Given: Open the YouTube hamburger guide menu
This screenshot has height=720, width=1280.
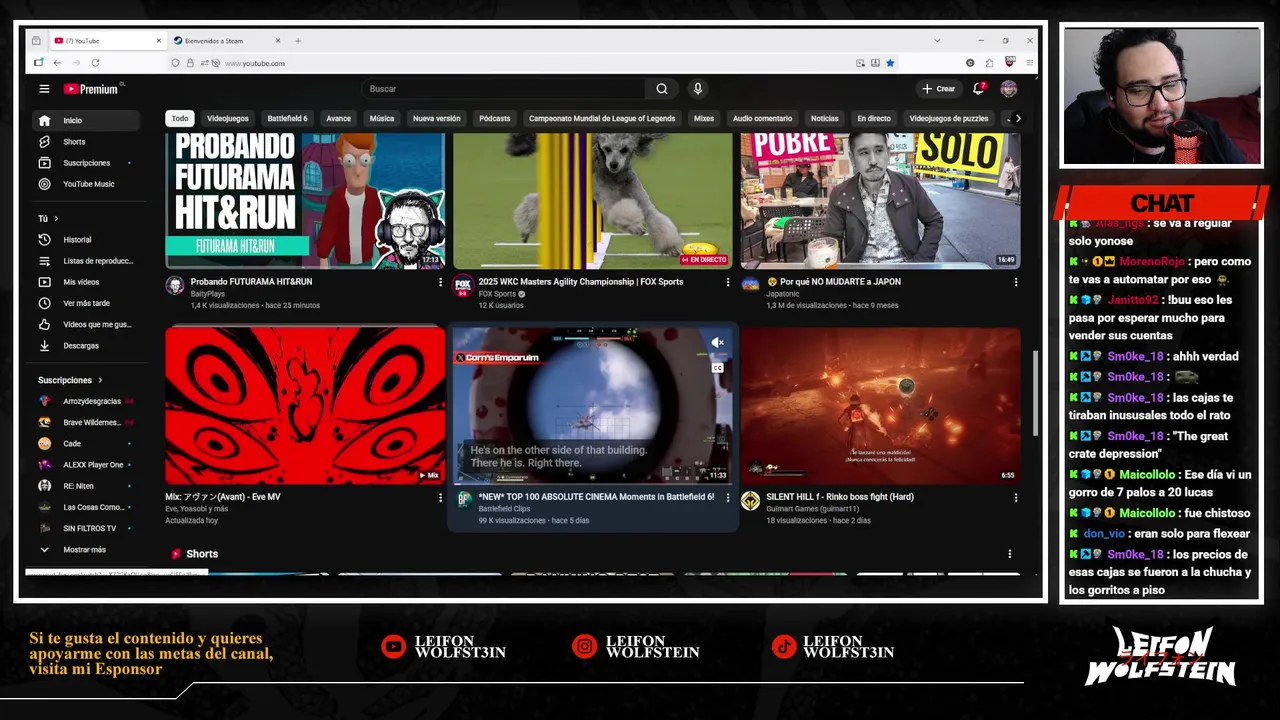Looking at the screenshot, I should [x=44, y=89].
